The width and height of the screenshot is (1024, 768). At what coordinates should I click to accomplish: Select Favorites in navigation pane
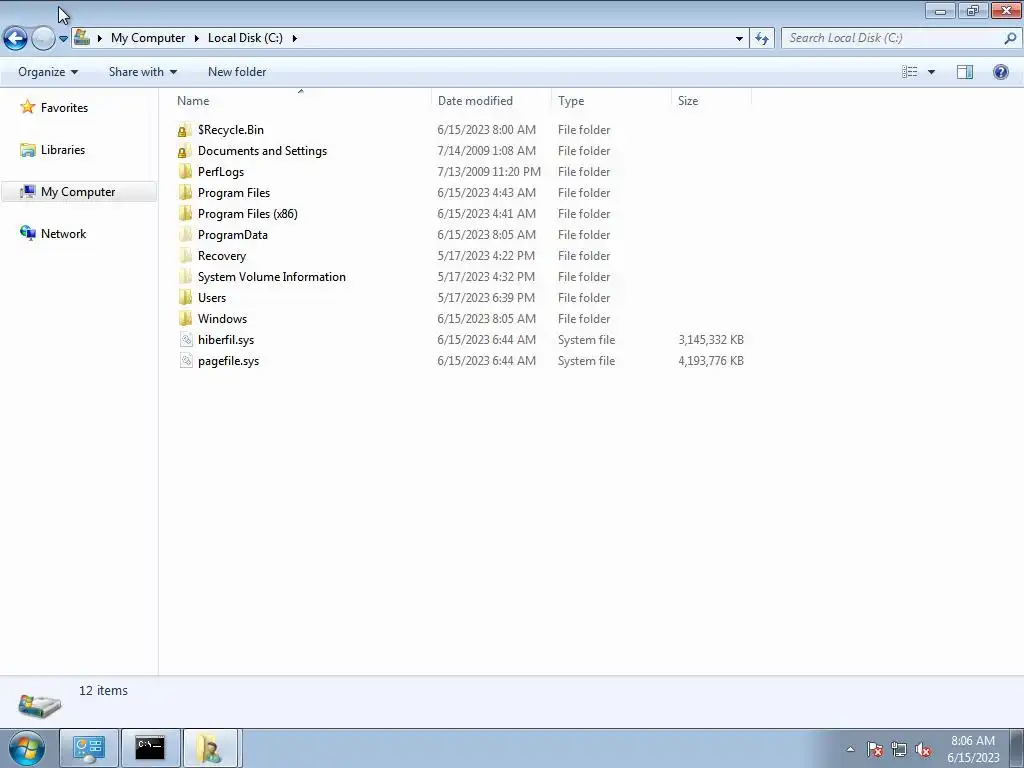click(64, 108)
